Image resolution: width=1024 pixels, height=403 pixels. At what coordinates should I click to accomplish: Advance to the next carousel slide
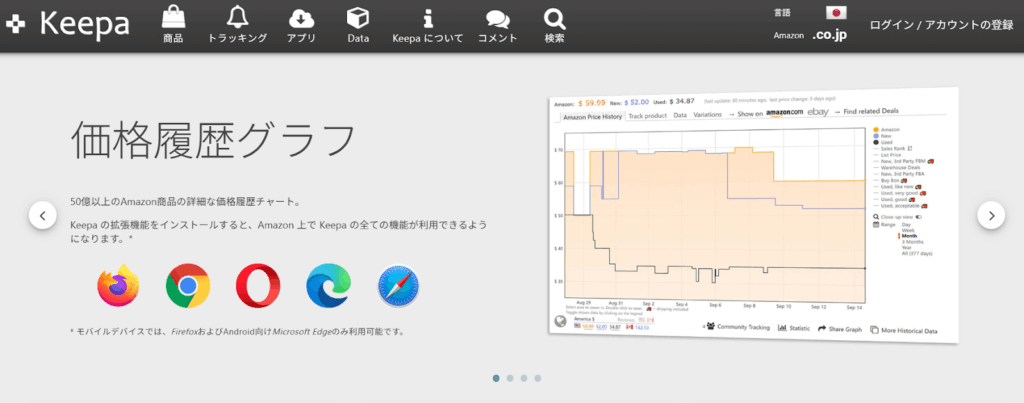pyautogui.click(x=991, y=215)
